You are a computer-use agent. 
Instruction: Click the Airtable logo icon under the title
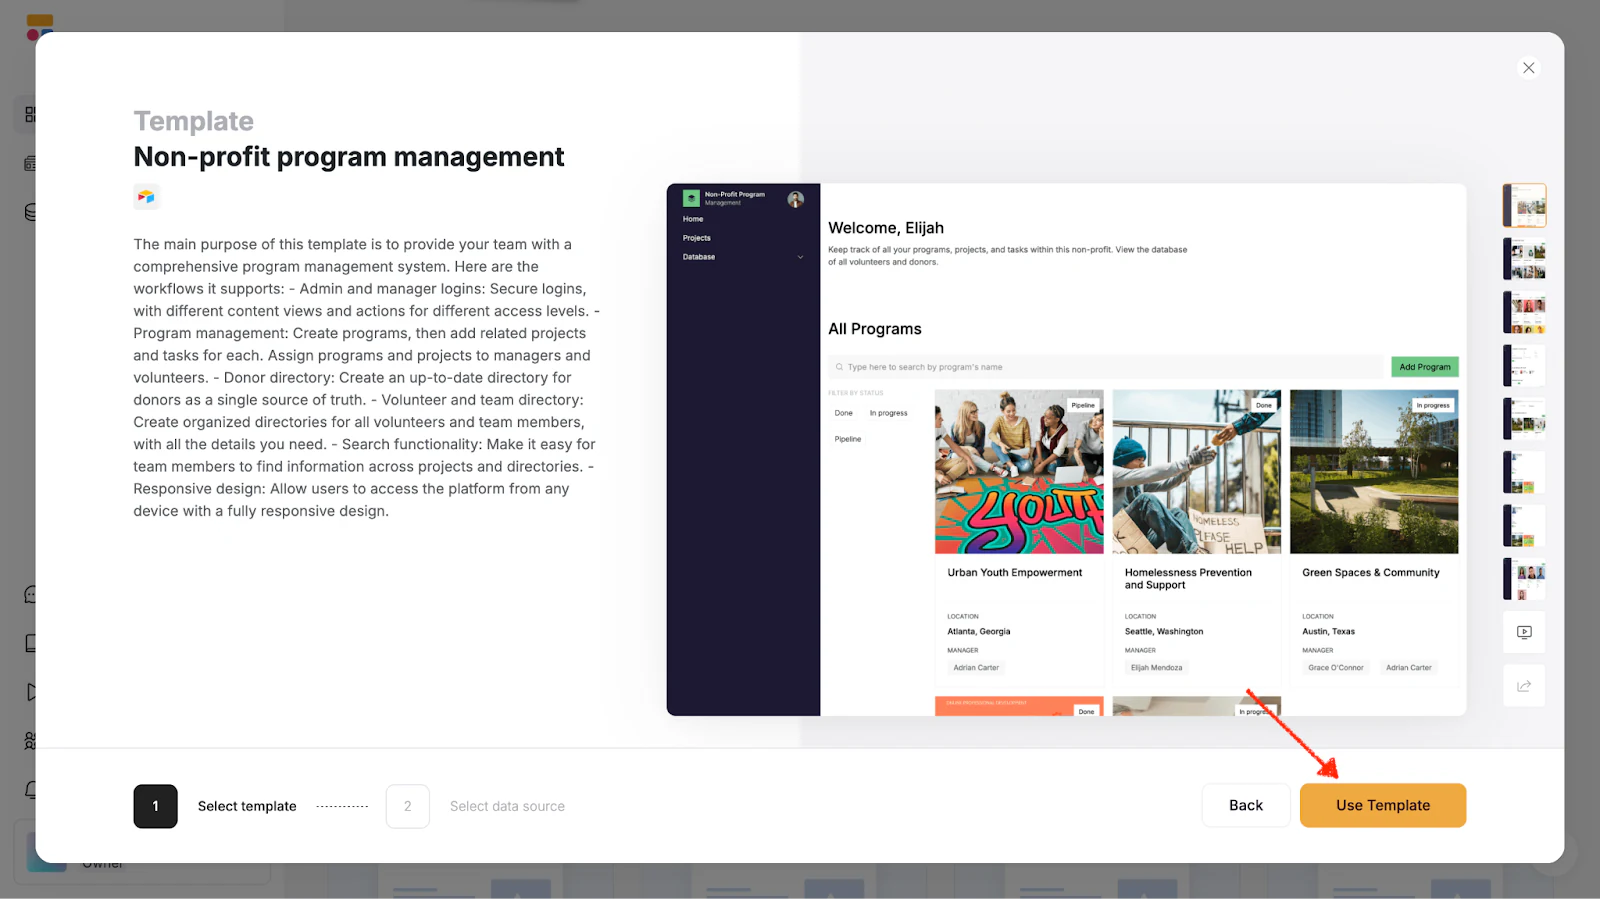[146, 197]
